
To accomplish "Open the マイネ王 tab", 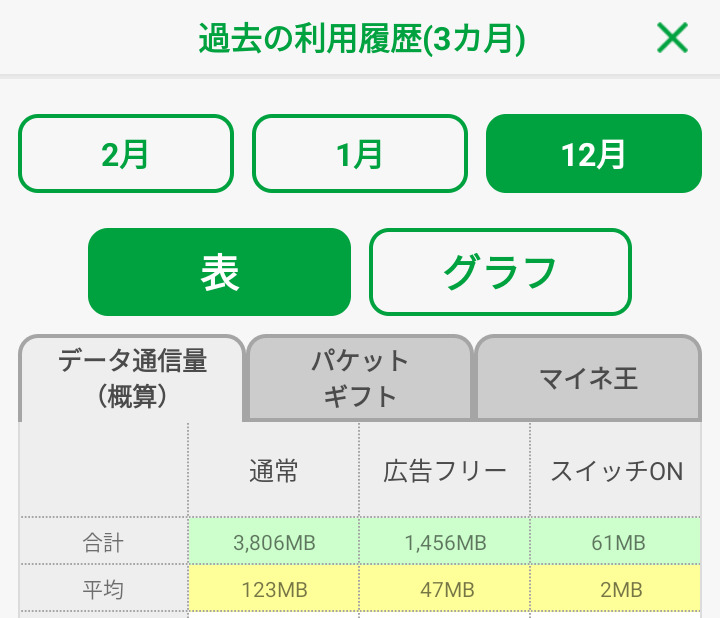I will coord(588,378).
